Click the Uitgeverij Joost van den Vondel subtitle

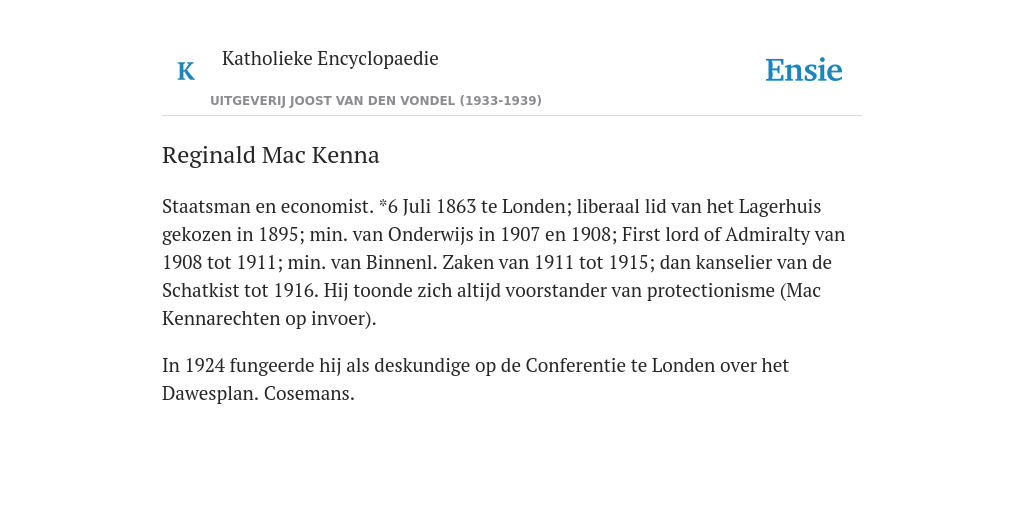pos(376,101)
